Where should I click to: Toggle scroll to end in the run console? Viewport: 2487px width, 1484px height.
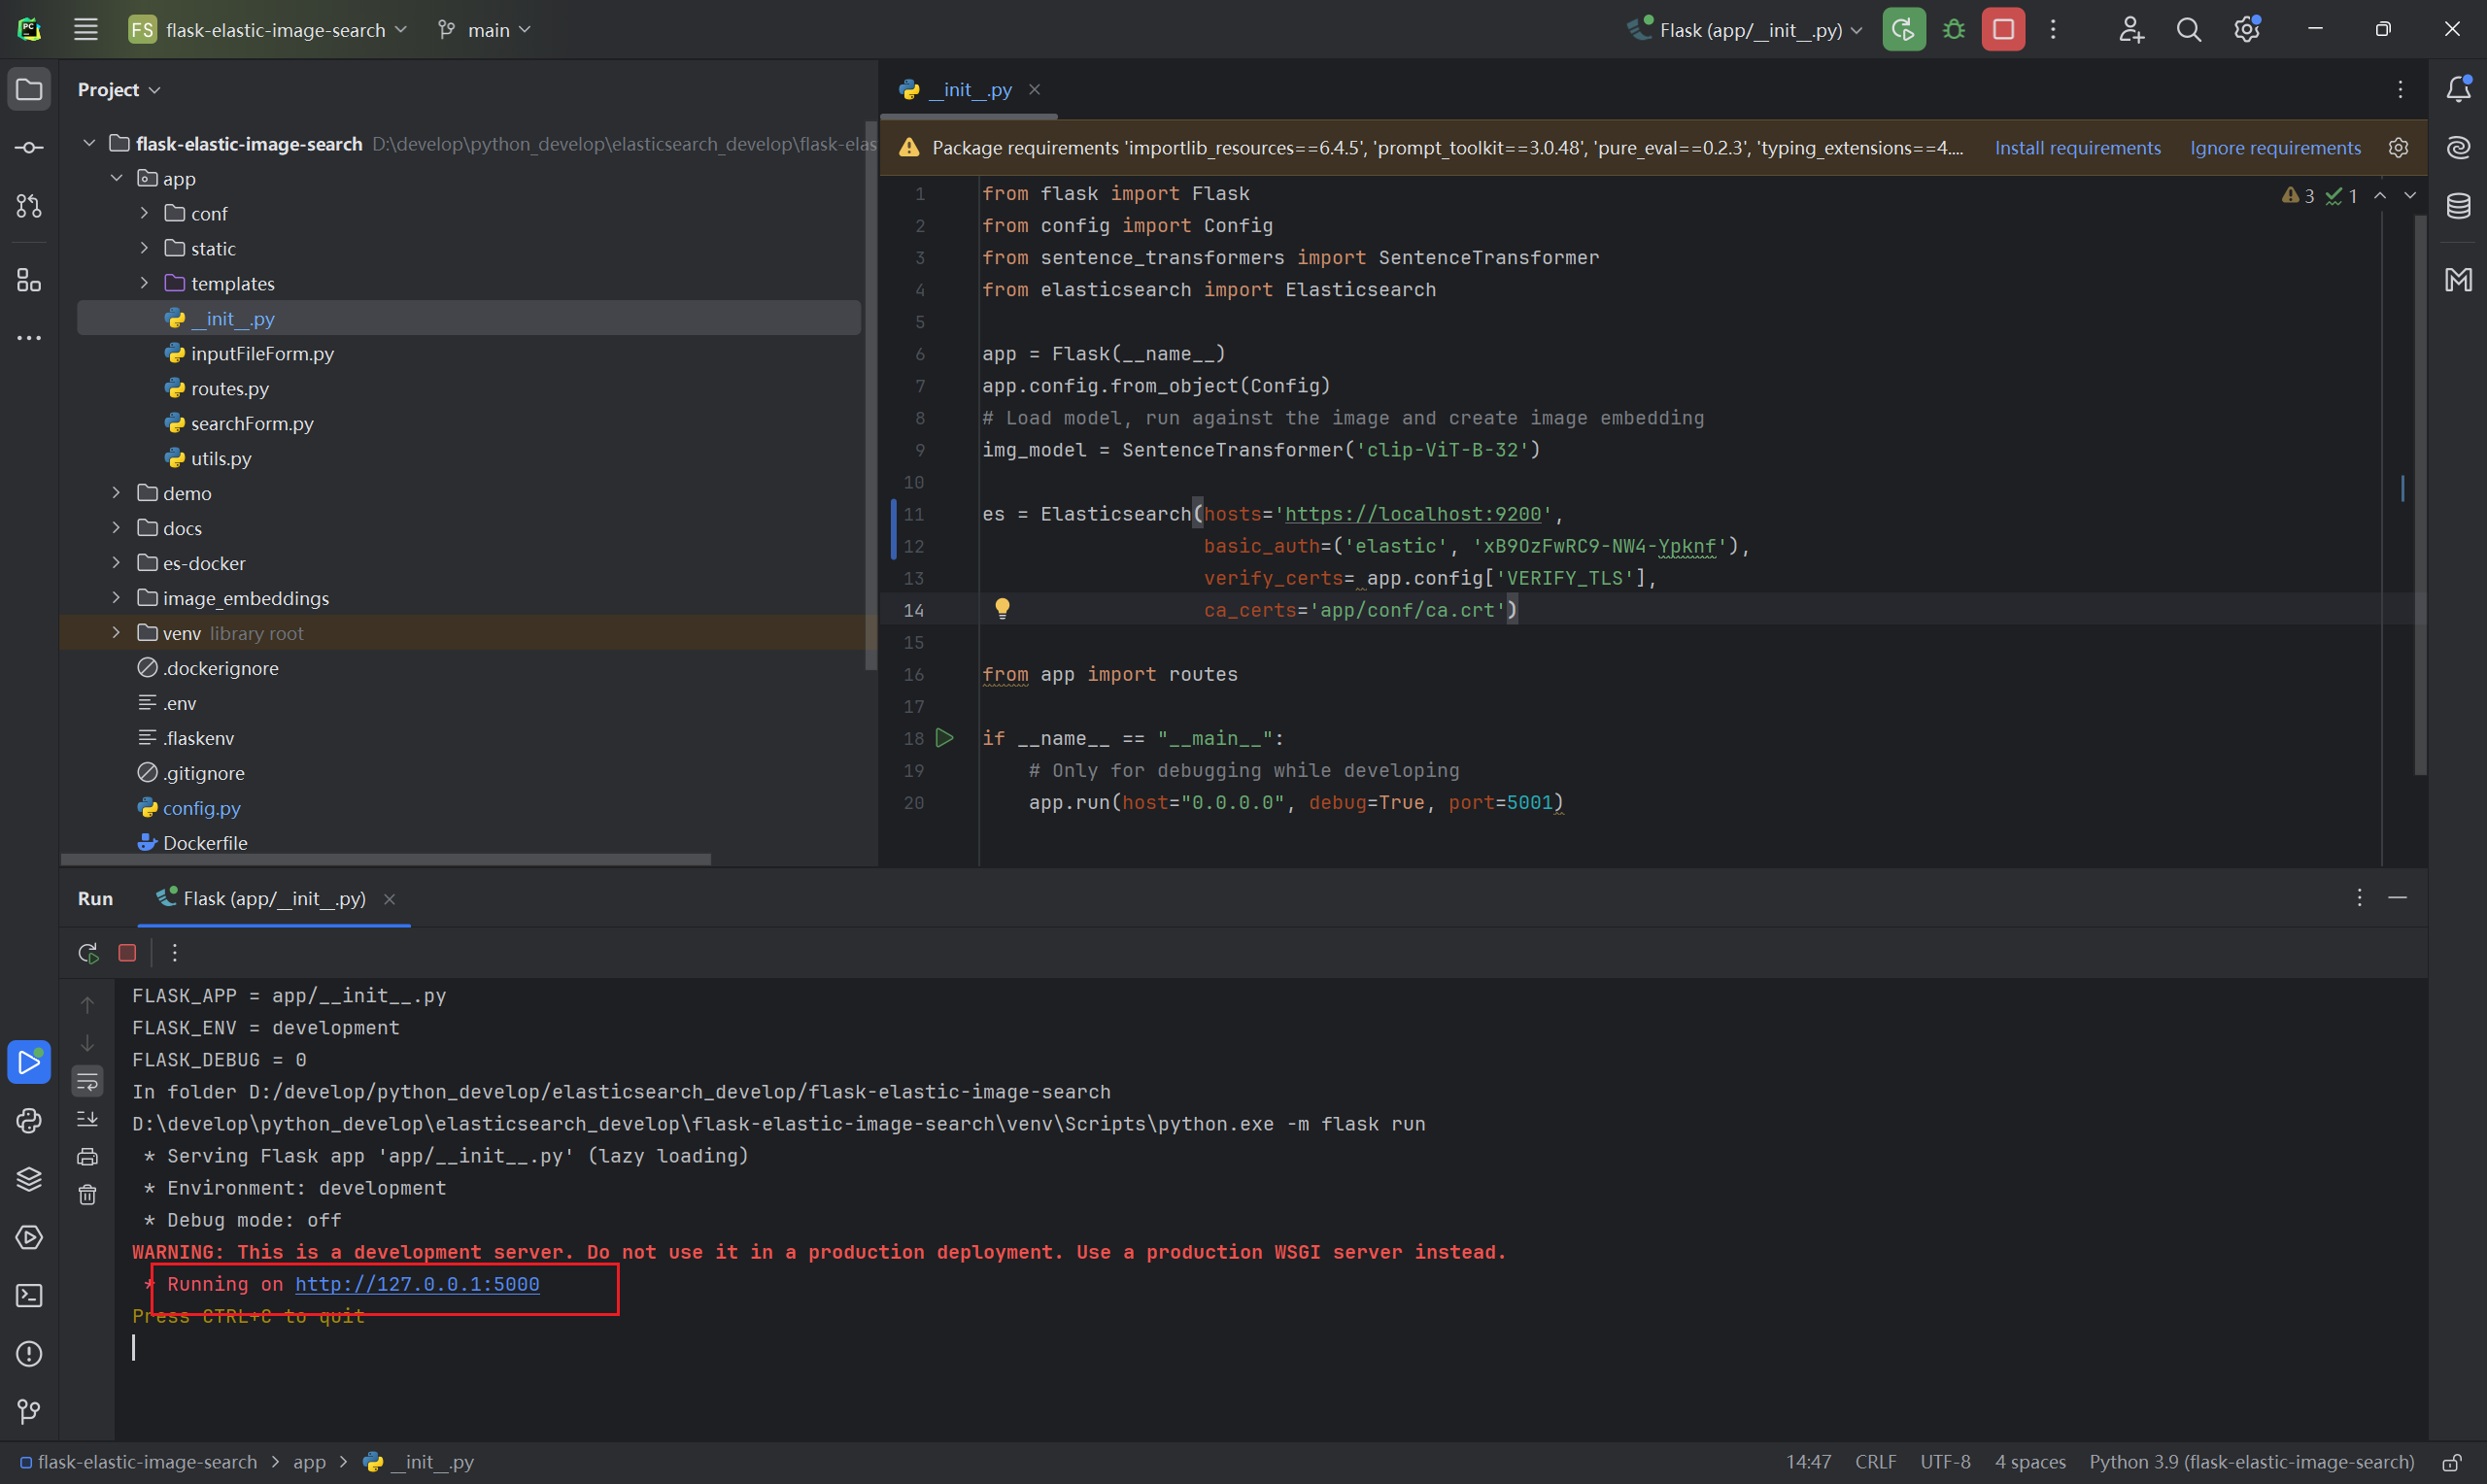click(x=88, y=1119)
